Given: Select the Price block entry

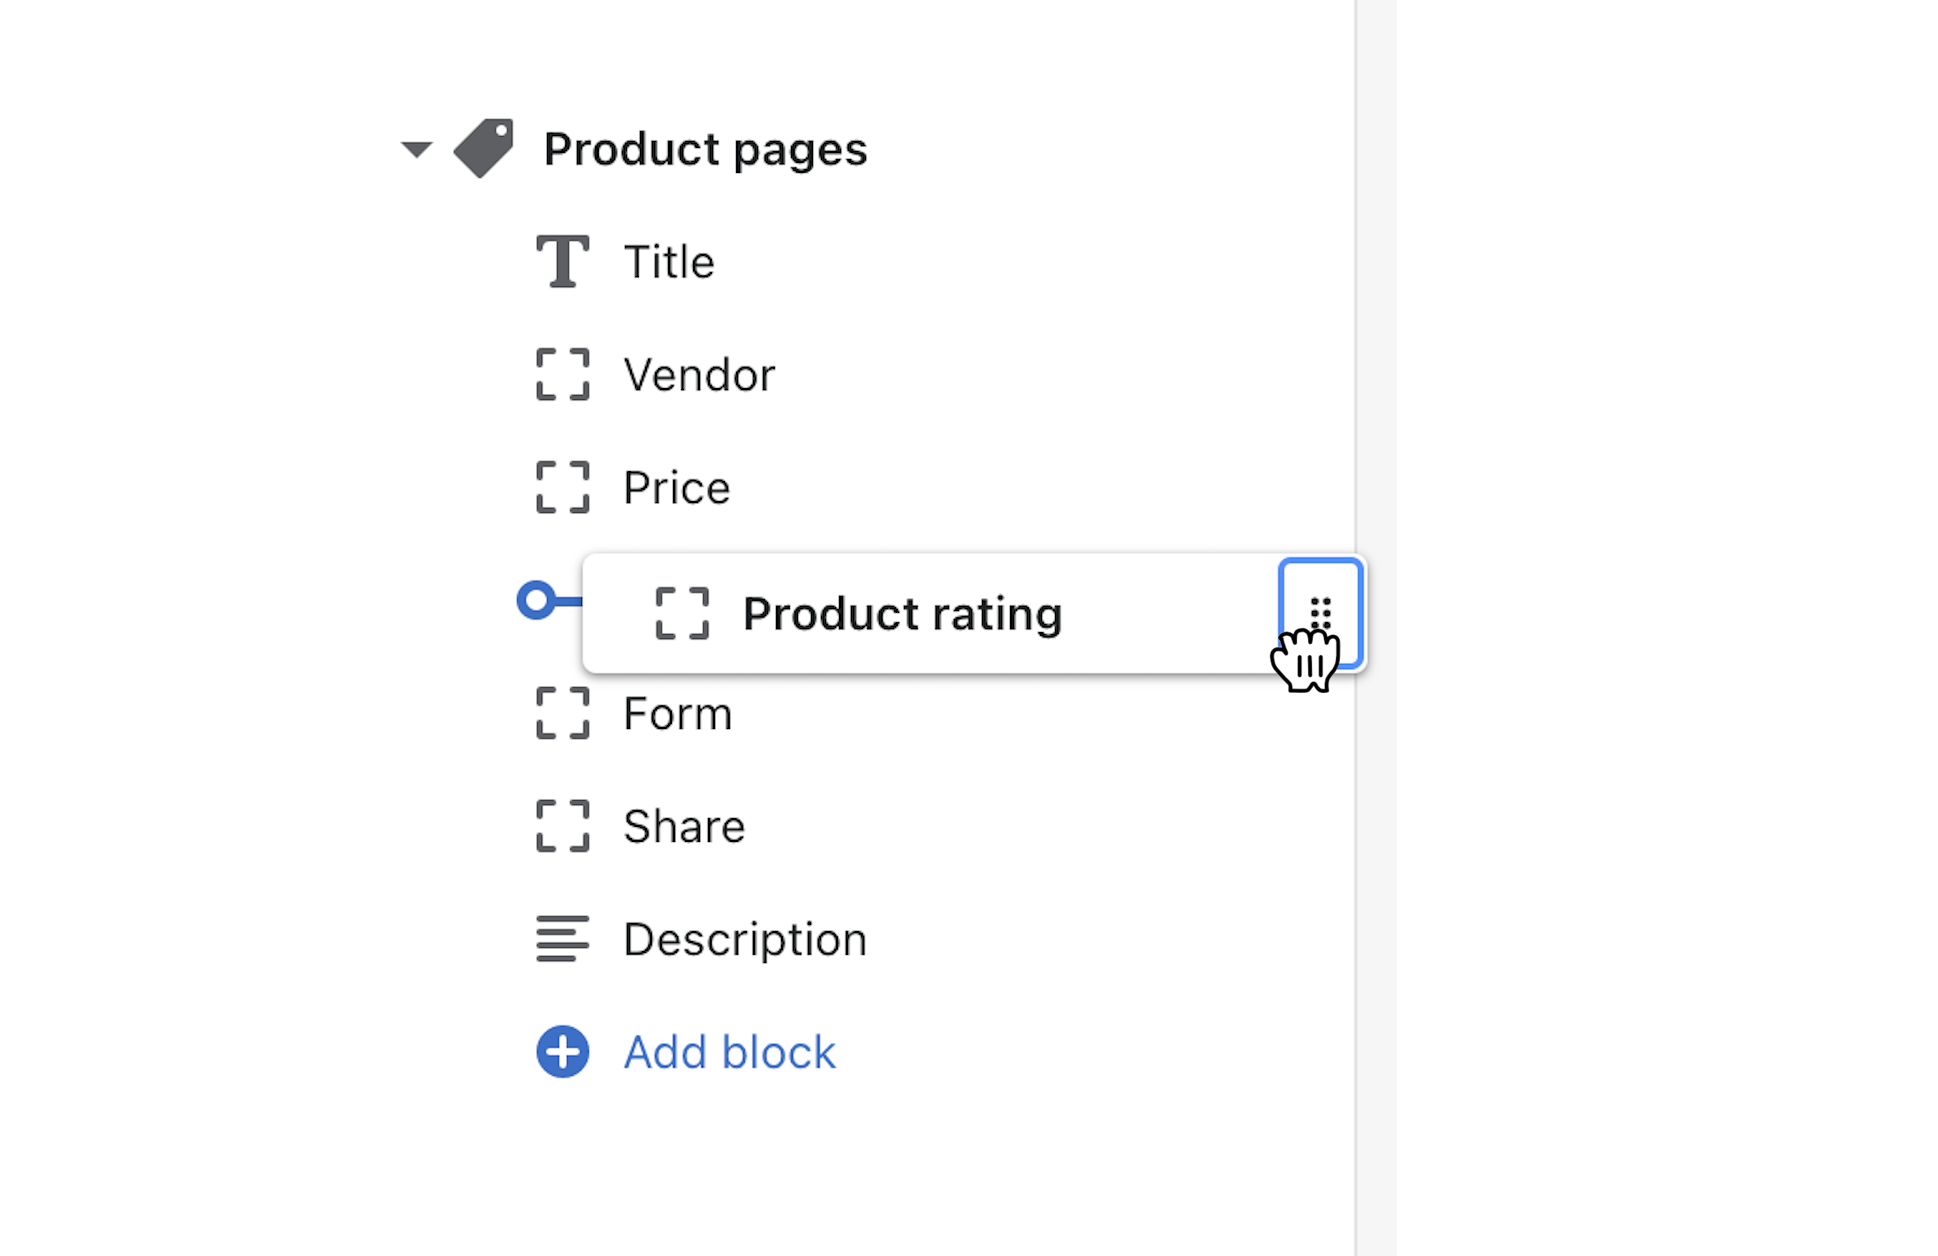Looking at the screenshot, I should pos(676,488).
